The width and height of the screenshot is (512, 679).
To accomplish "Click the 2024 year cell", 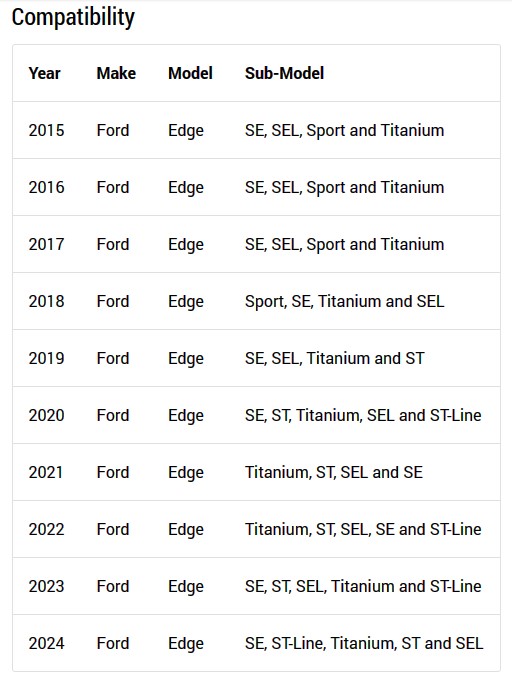I will [x=46, y=643].
